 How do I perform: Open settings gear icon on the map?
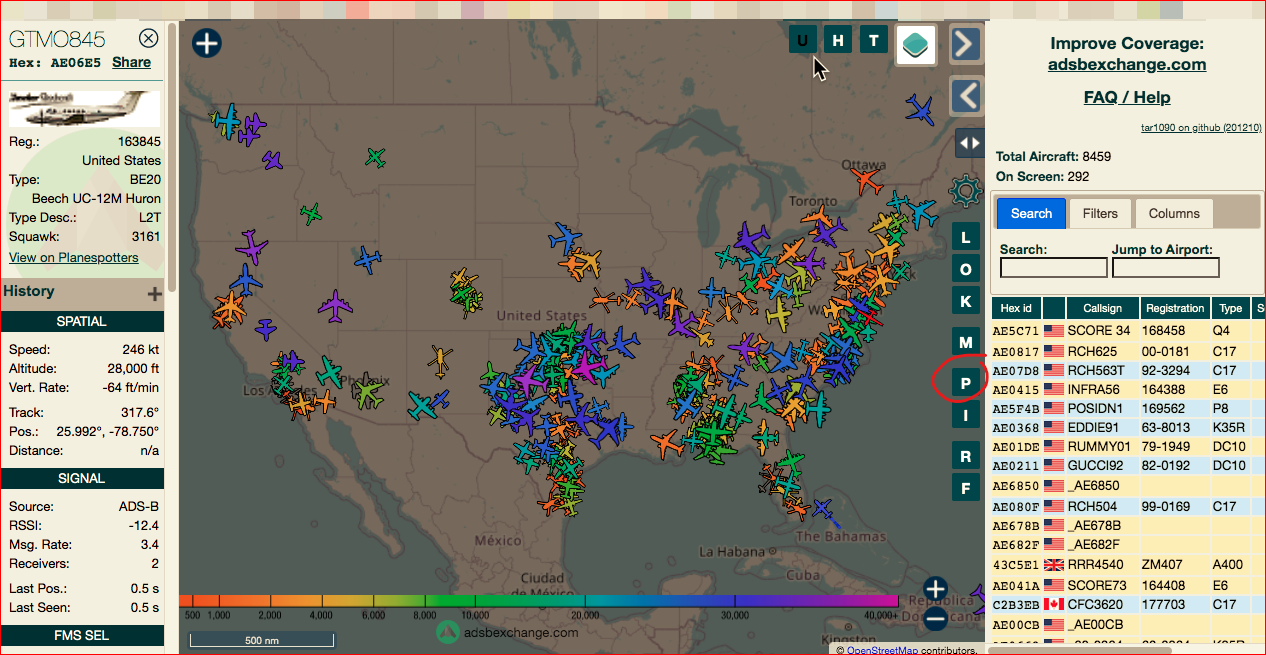pos(966,190)
